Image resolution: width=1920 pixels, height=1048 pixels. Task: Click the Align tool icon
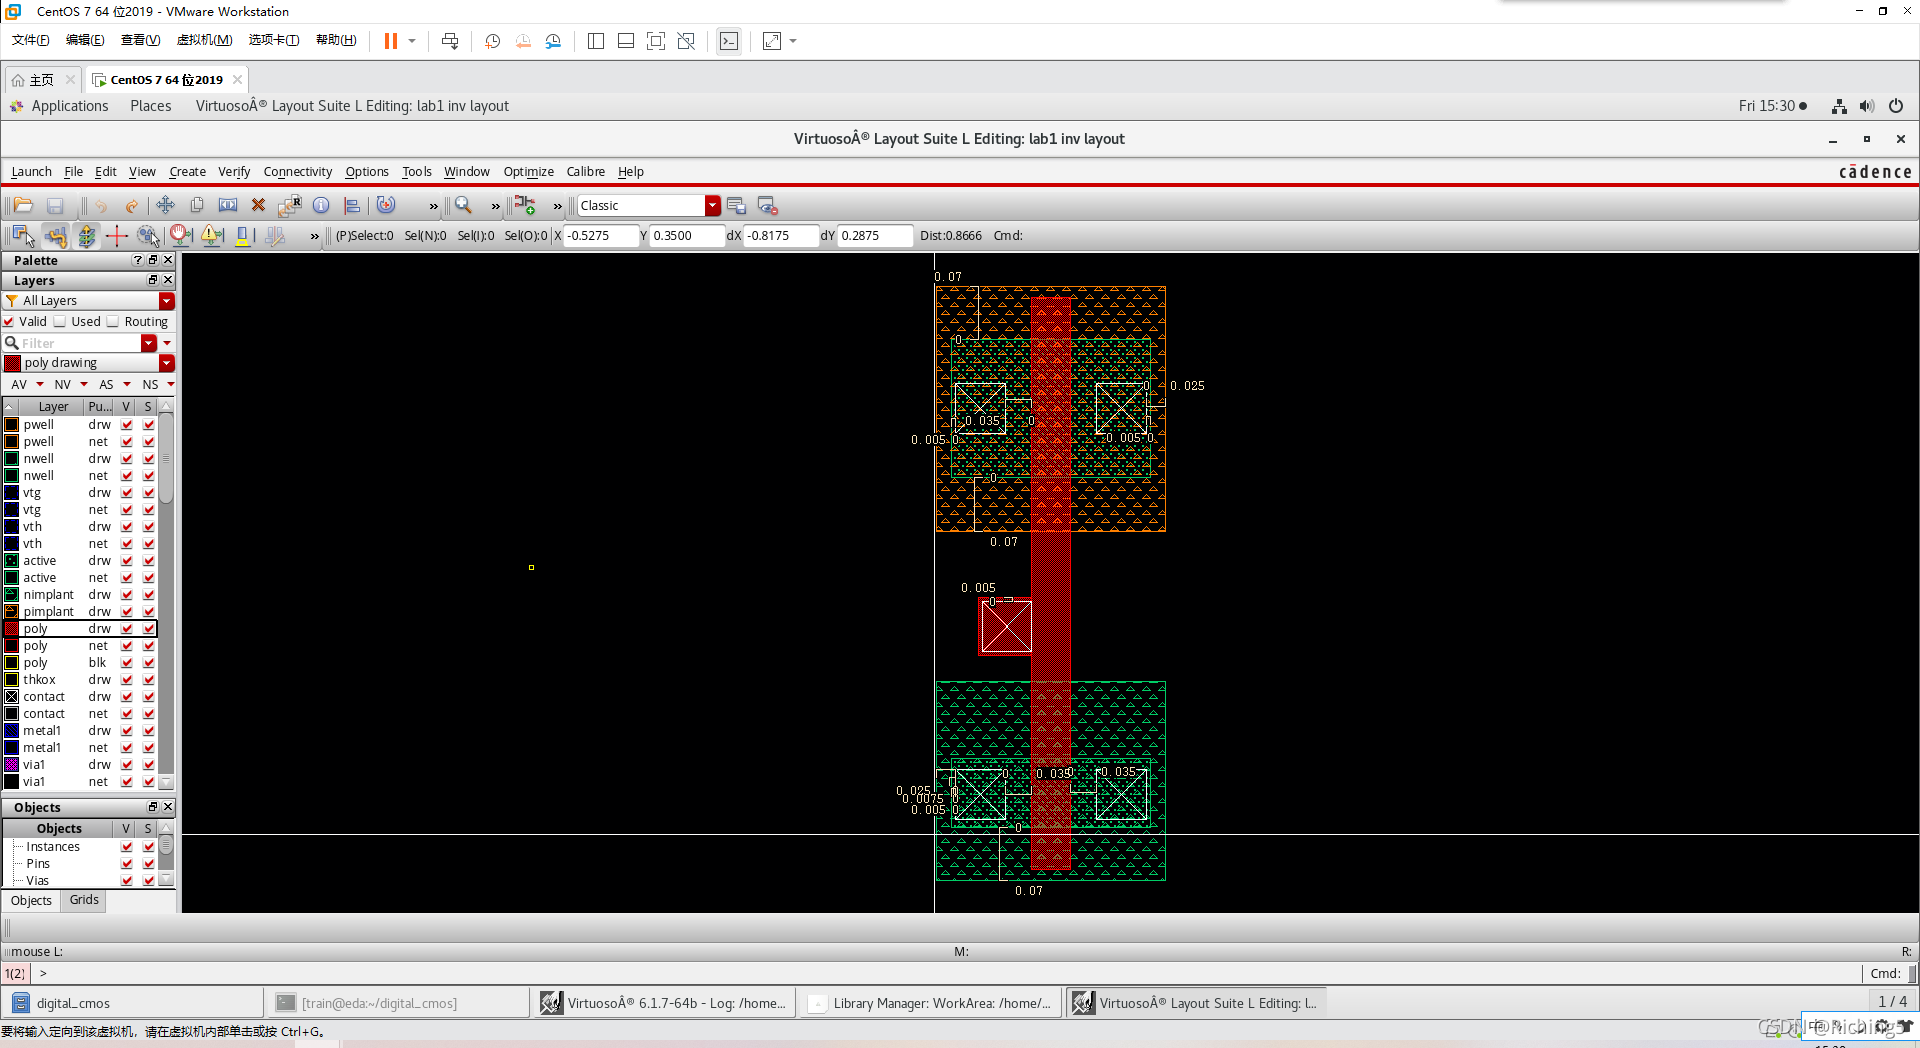352,206
